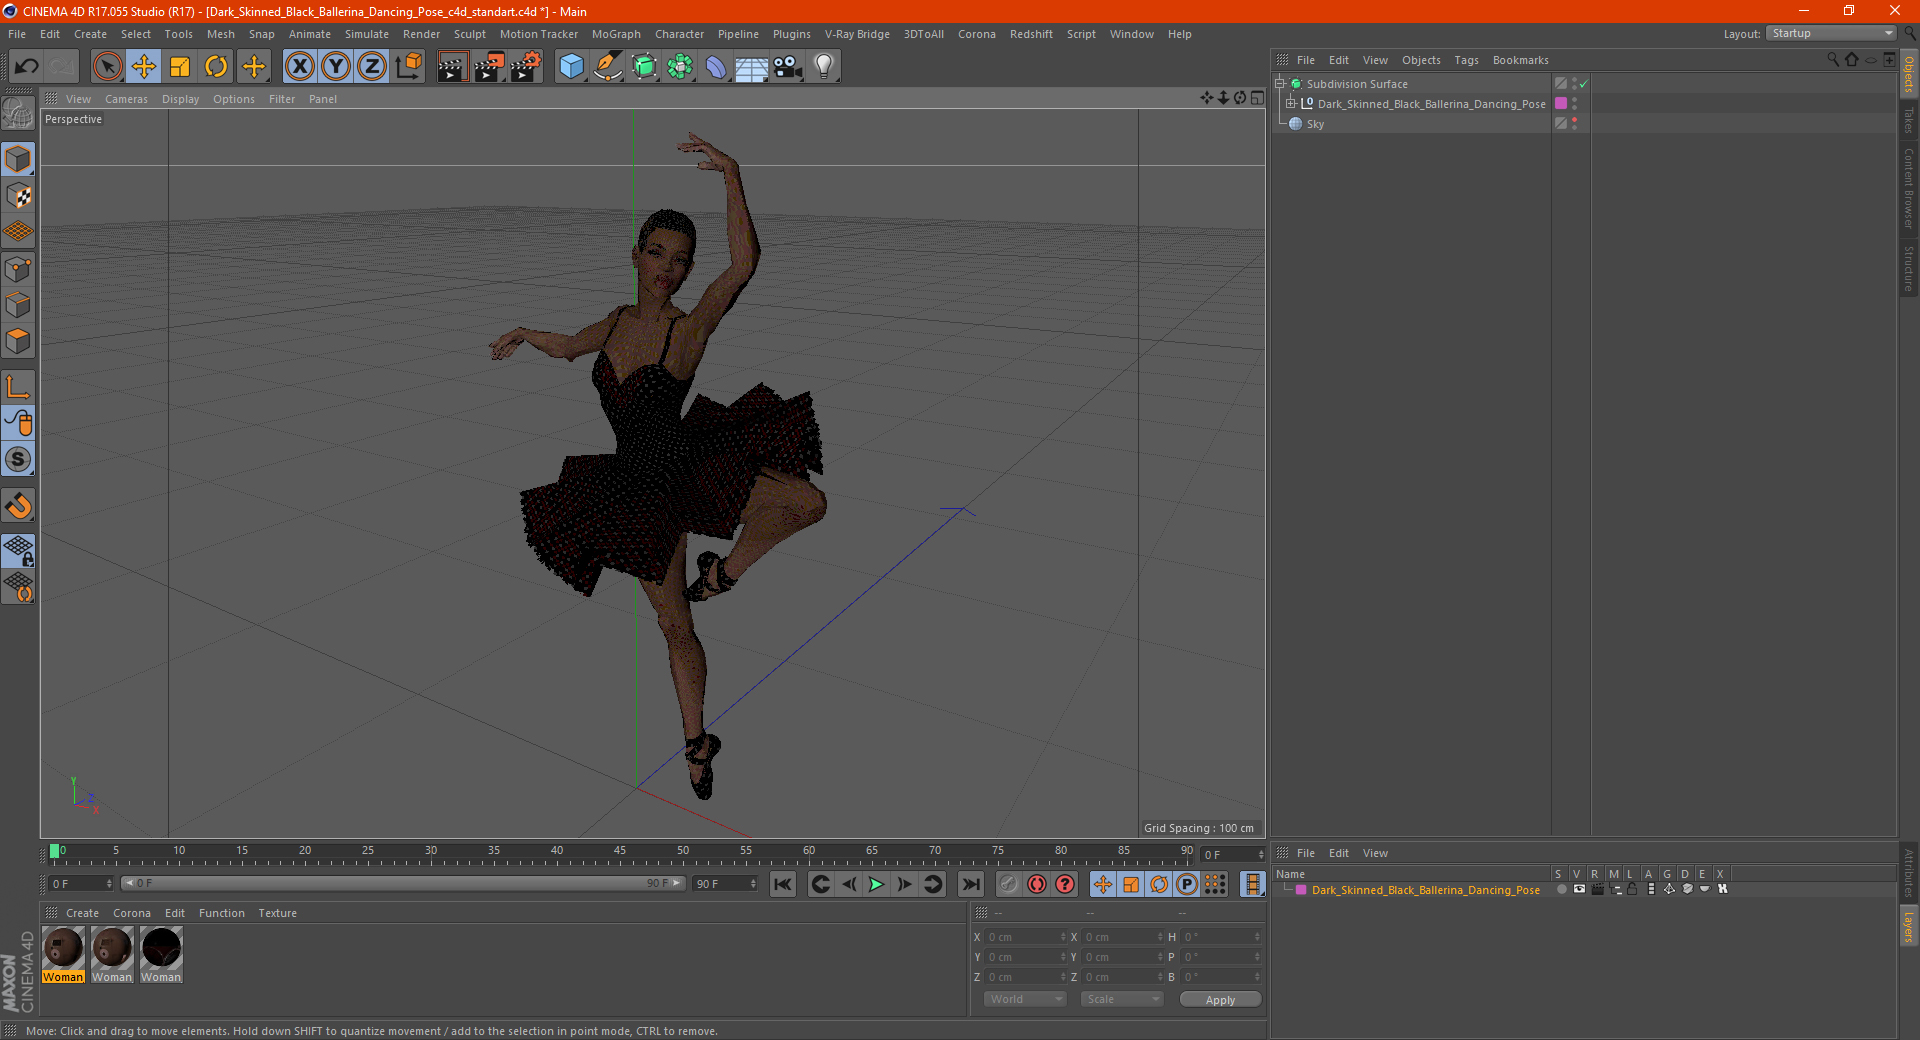Switch to Points mode

(19, 269)
